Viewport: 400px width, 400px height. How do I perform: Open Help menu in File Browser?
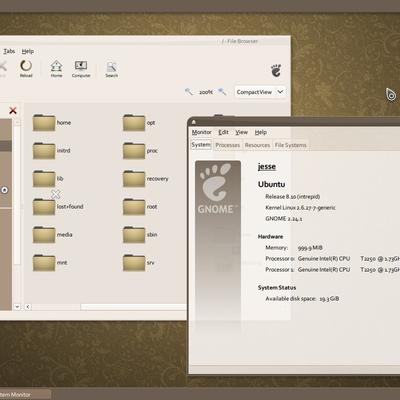pyautogui.click(x=28, y=51)
